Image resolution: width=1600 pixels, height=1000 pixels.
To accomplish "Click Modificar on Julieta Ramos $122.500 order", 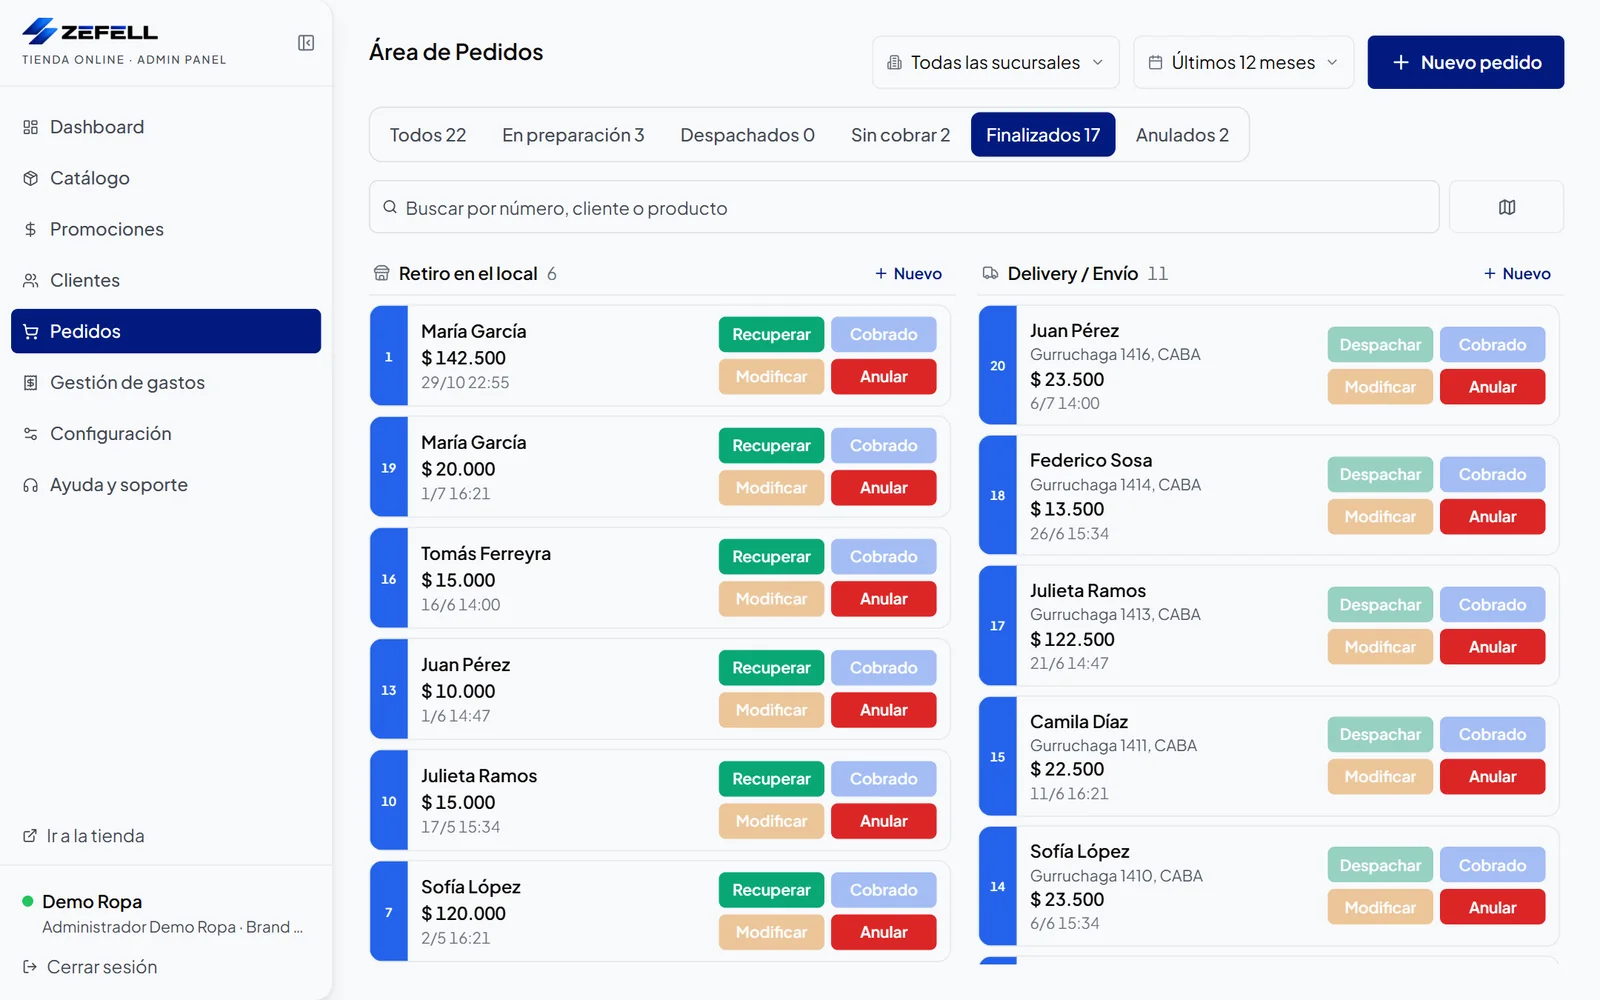I will point(1380,647).
